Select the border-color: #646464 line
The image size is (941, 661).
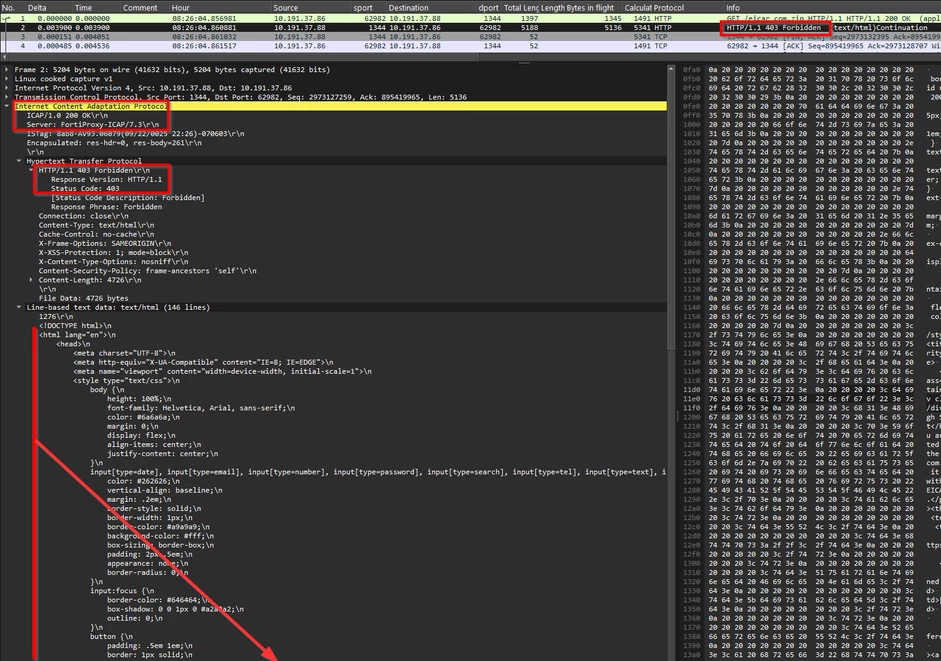coord(158,600)
